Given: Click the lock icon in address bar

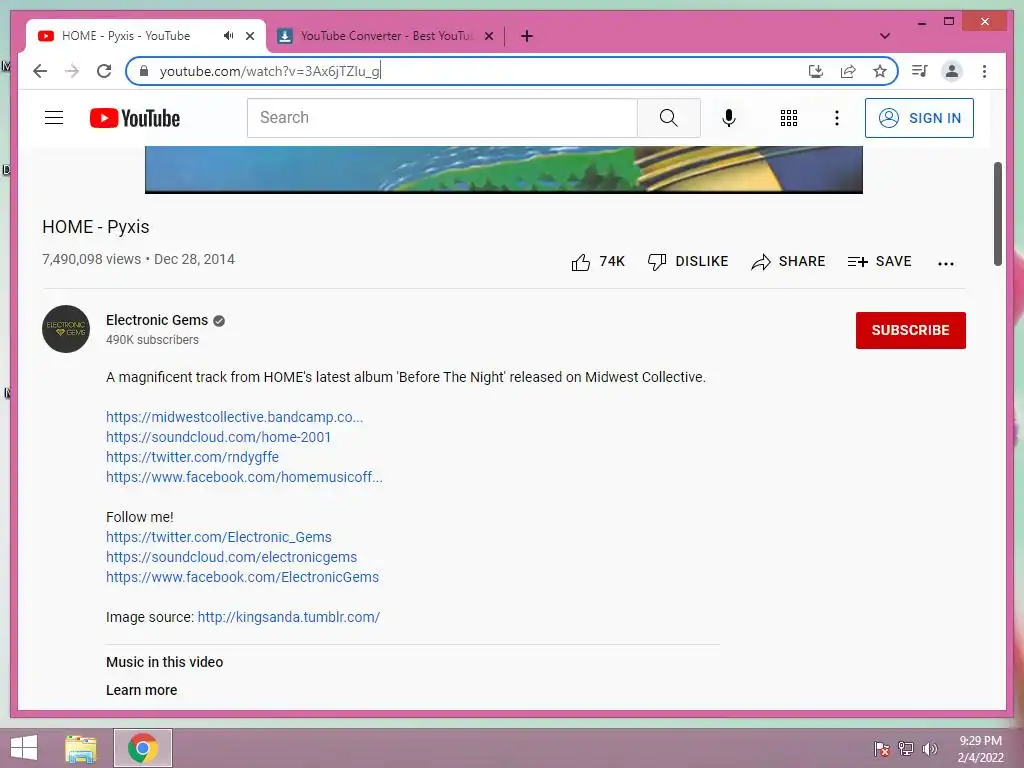Looking at the screenshot, I should tap(144, 71).
